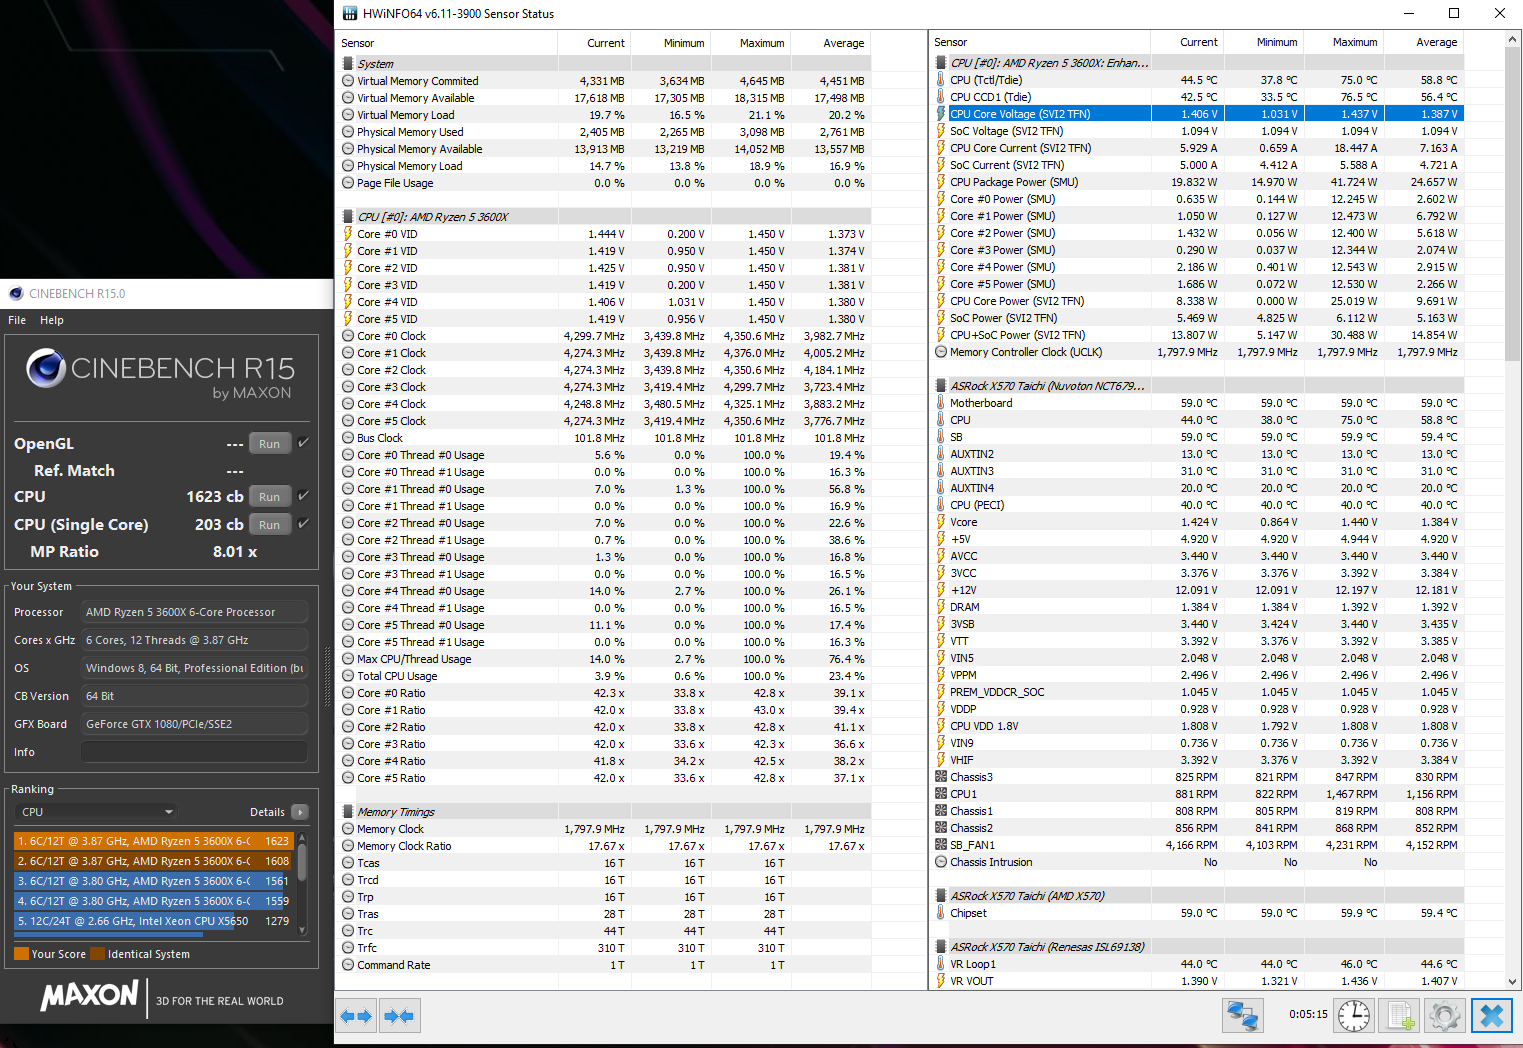Click the Chassis Intrusion sensor icon
This screenshot has height=1048, width=1523.
tap(941, 862)
